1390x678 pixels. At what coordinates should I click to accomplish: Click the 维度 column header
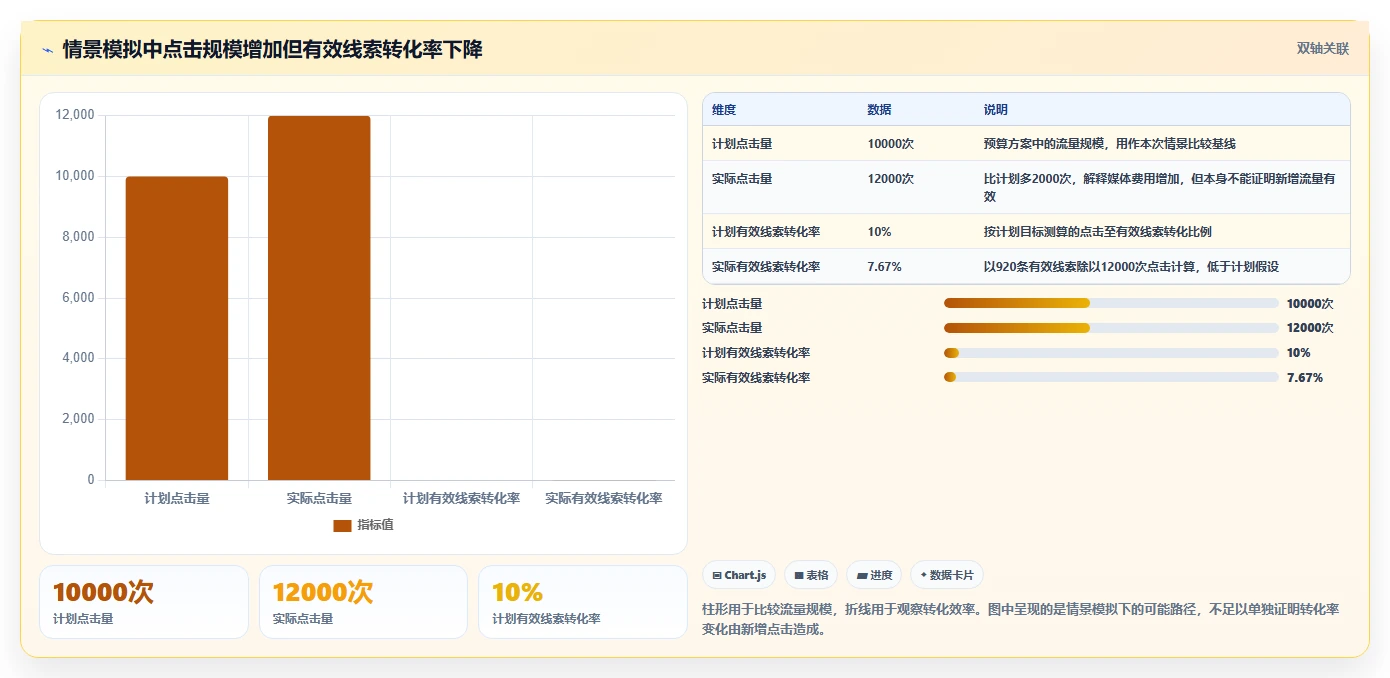tap(724, 110)
